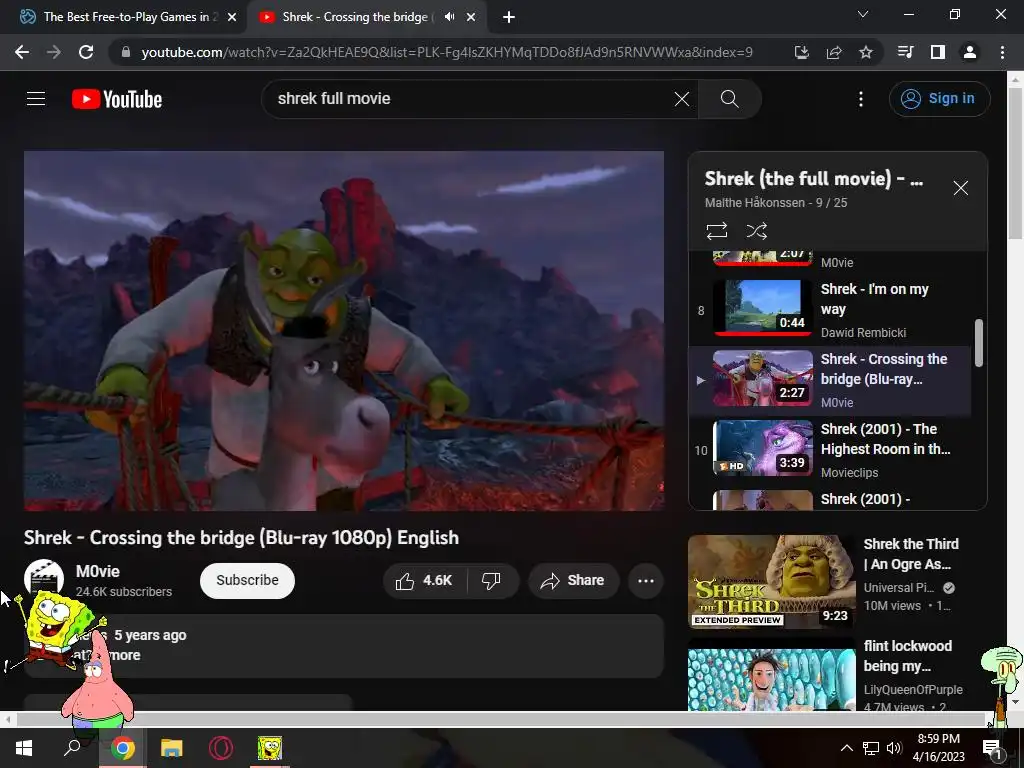Run the search with the magnifier button
This screenshot has width=1024, height=768.
(x=729, y=99)
